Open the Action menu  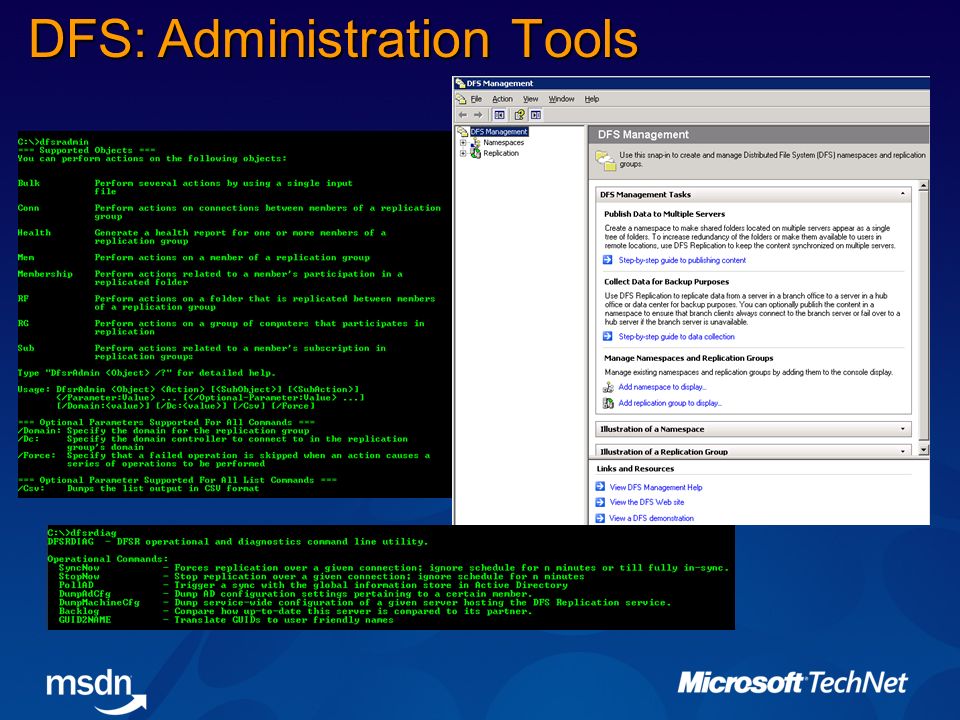tap(502, 99)
